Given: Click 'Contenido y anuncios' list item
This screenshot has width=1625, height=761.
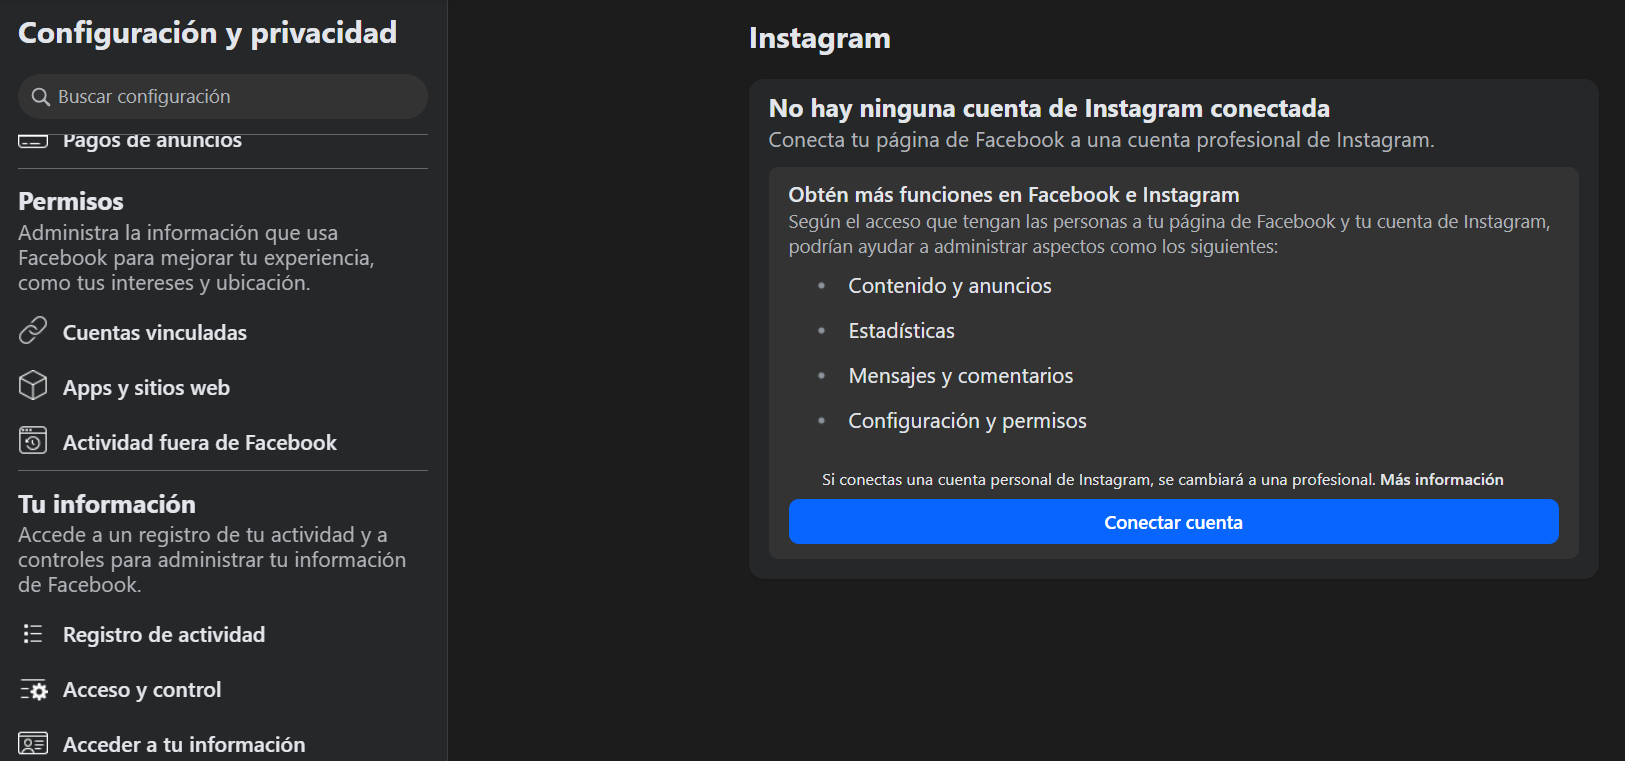Looking at the screenshot, I should (x=950, y=286).
